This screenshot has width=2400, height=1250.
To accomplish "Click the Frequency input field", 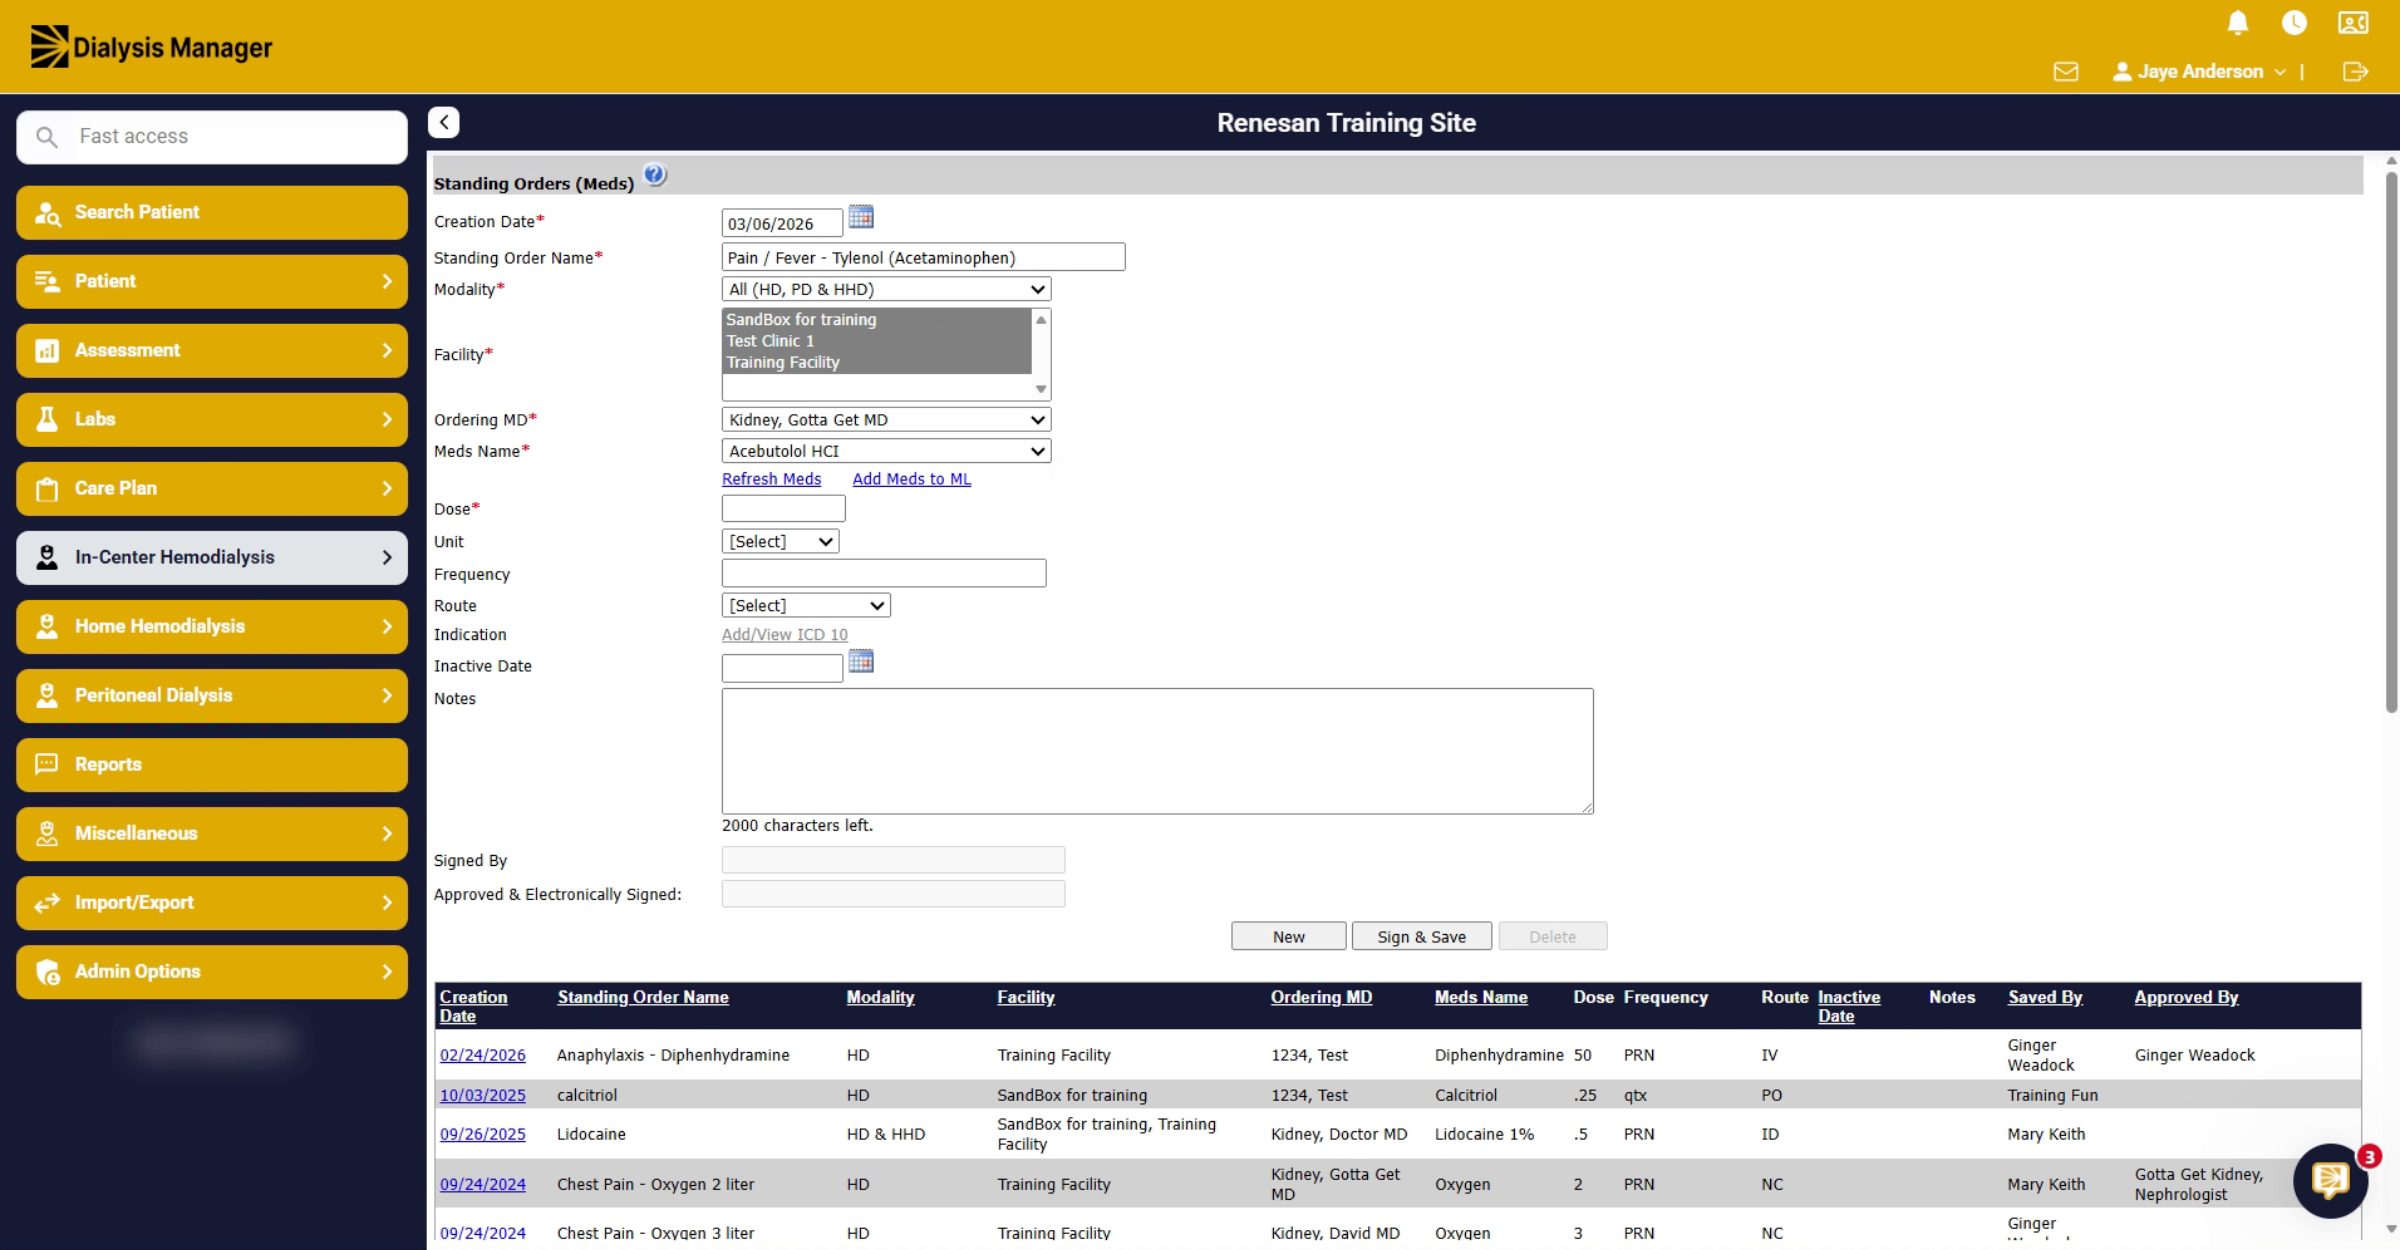I will (x=883, y=574).
